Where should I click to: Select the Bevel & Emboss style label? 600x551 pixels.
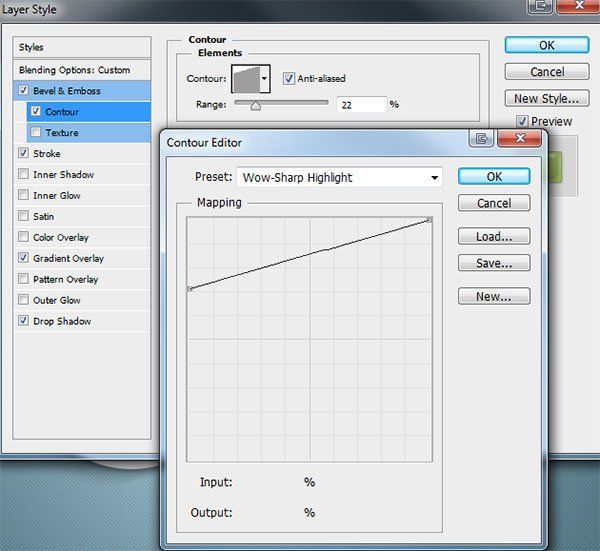coord(67,91)
